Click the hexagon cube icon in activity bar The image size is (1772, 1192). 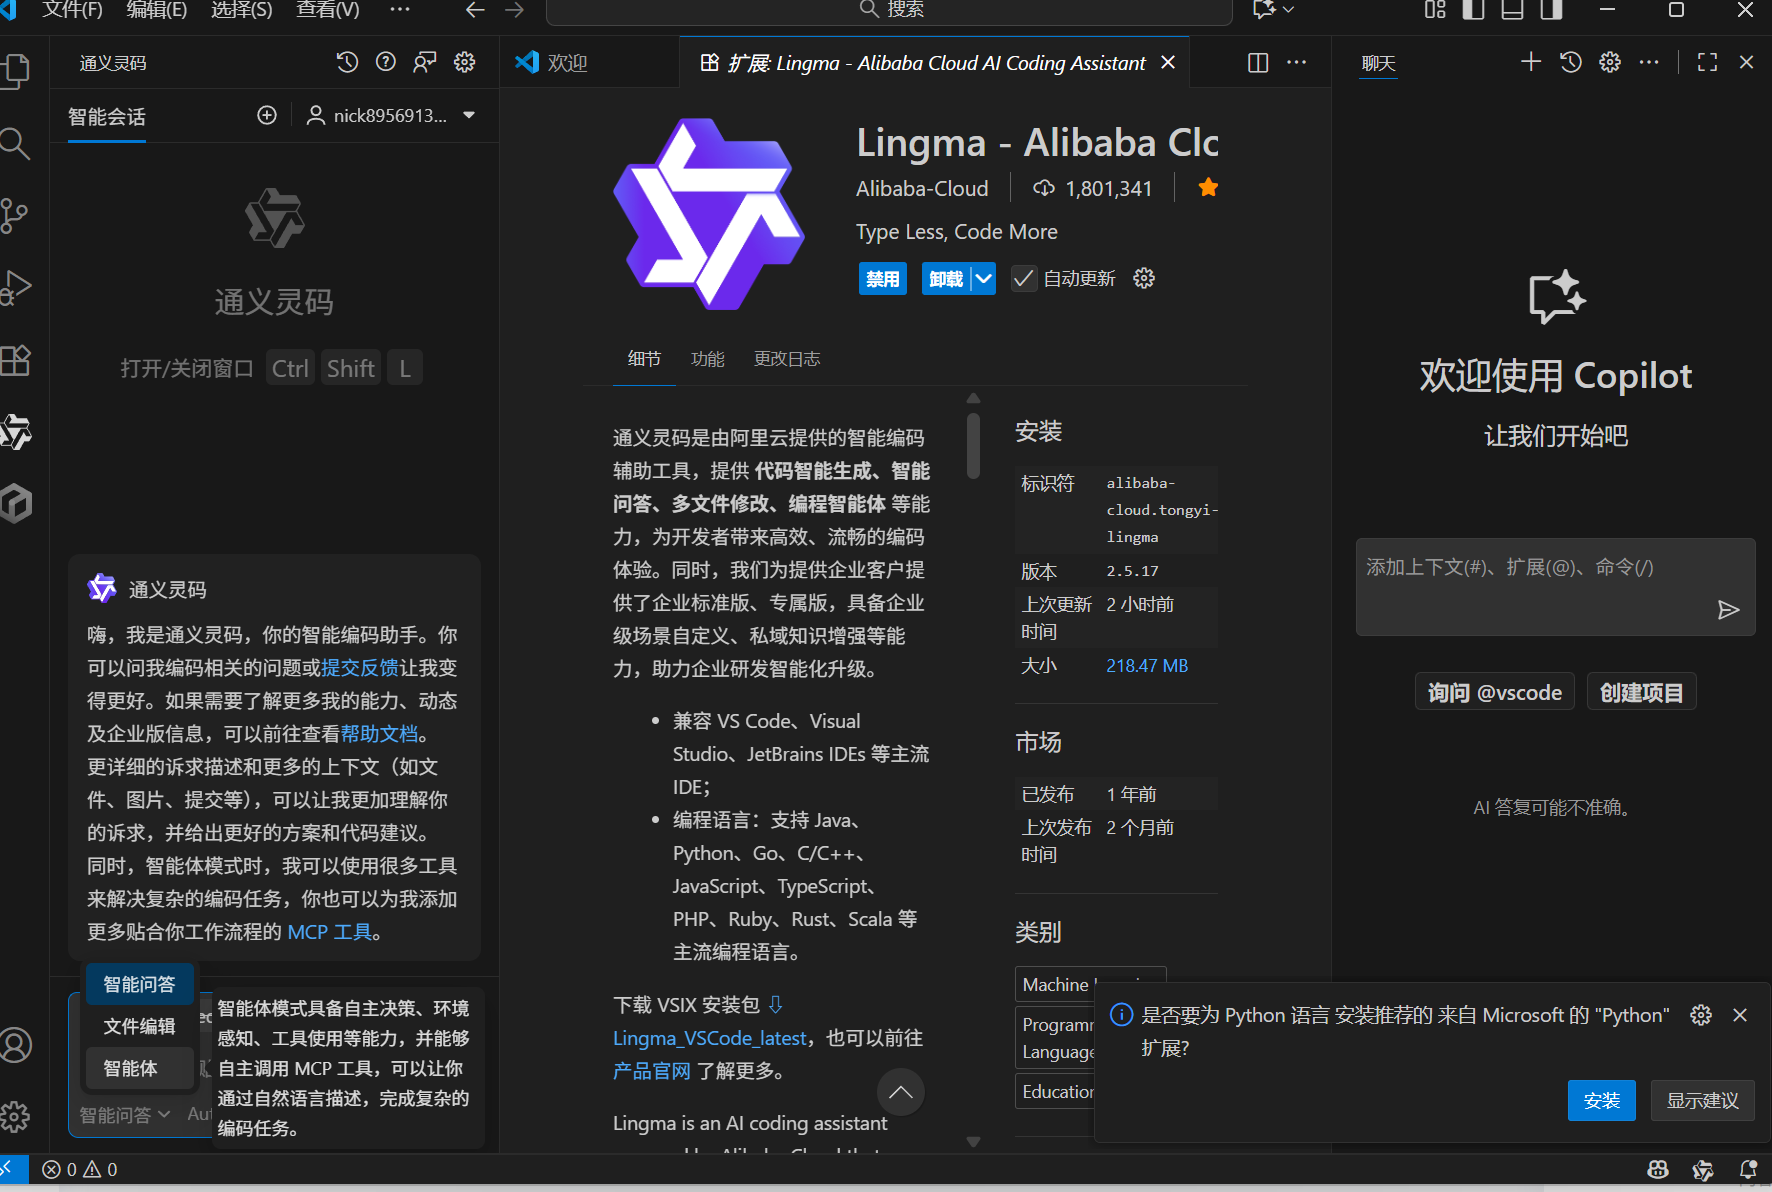[15, 503]
